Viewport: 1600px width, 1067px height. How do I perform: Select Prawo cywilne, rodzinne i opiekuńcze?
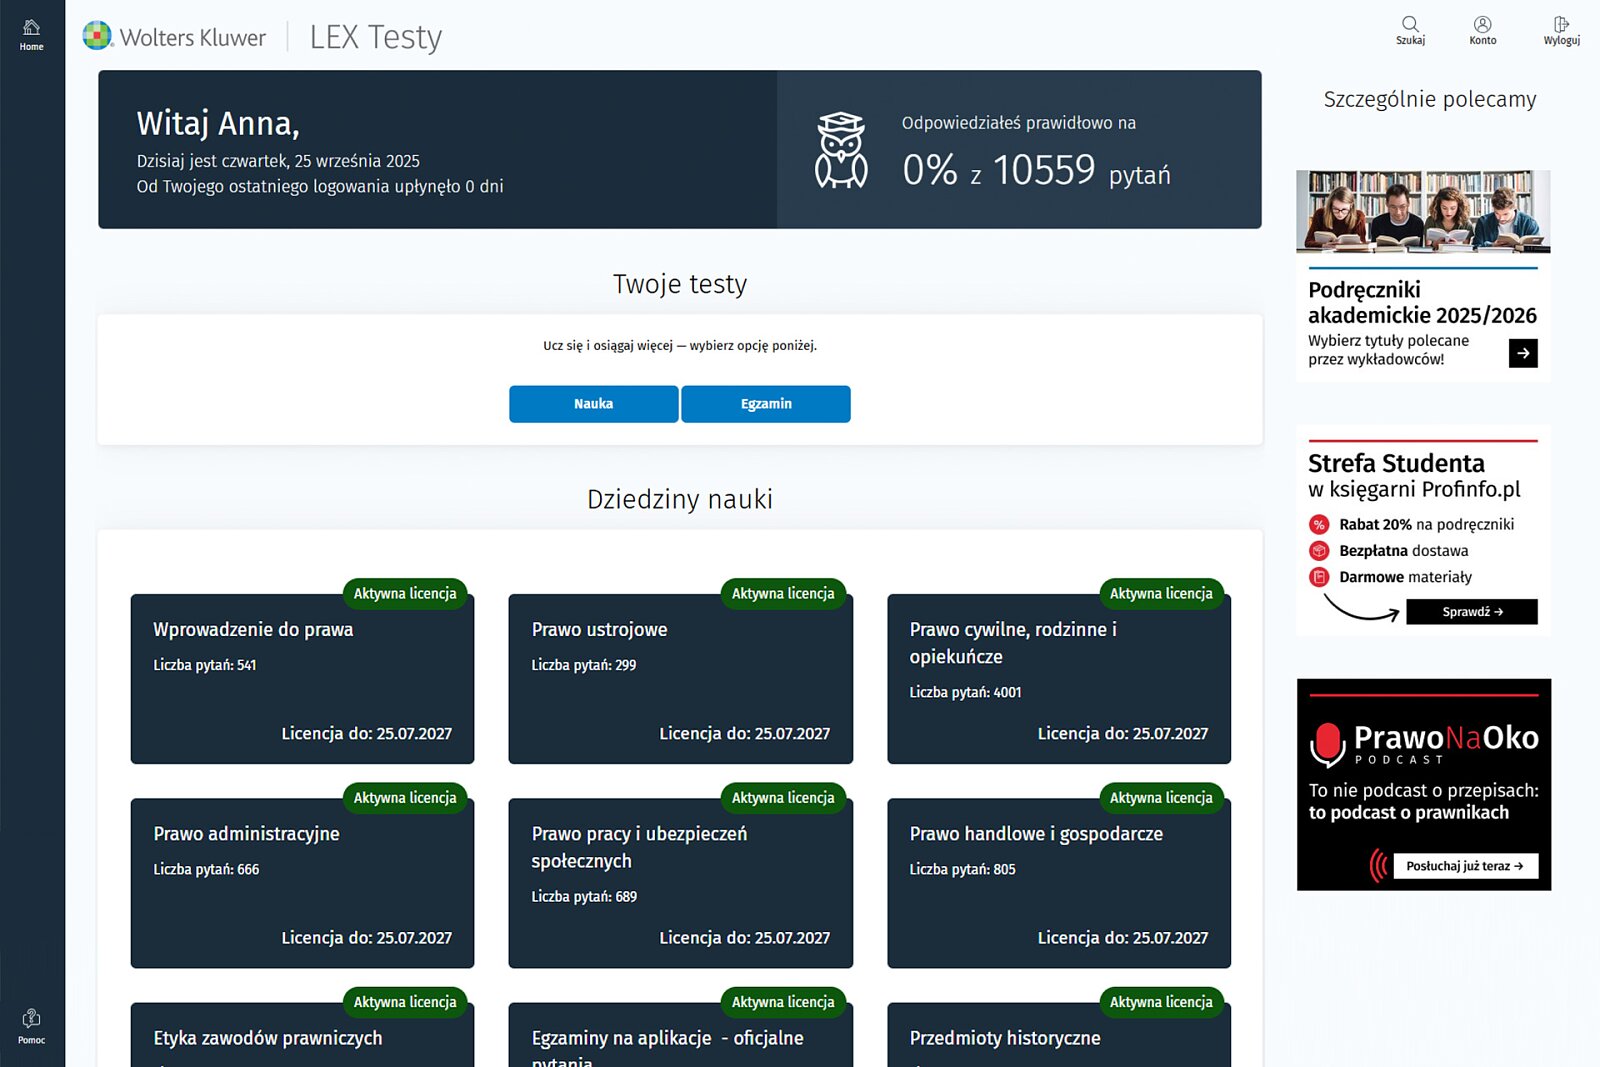(1058, 680)
